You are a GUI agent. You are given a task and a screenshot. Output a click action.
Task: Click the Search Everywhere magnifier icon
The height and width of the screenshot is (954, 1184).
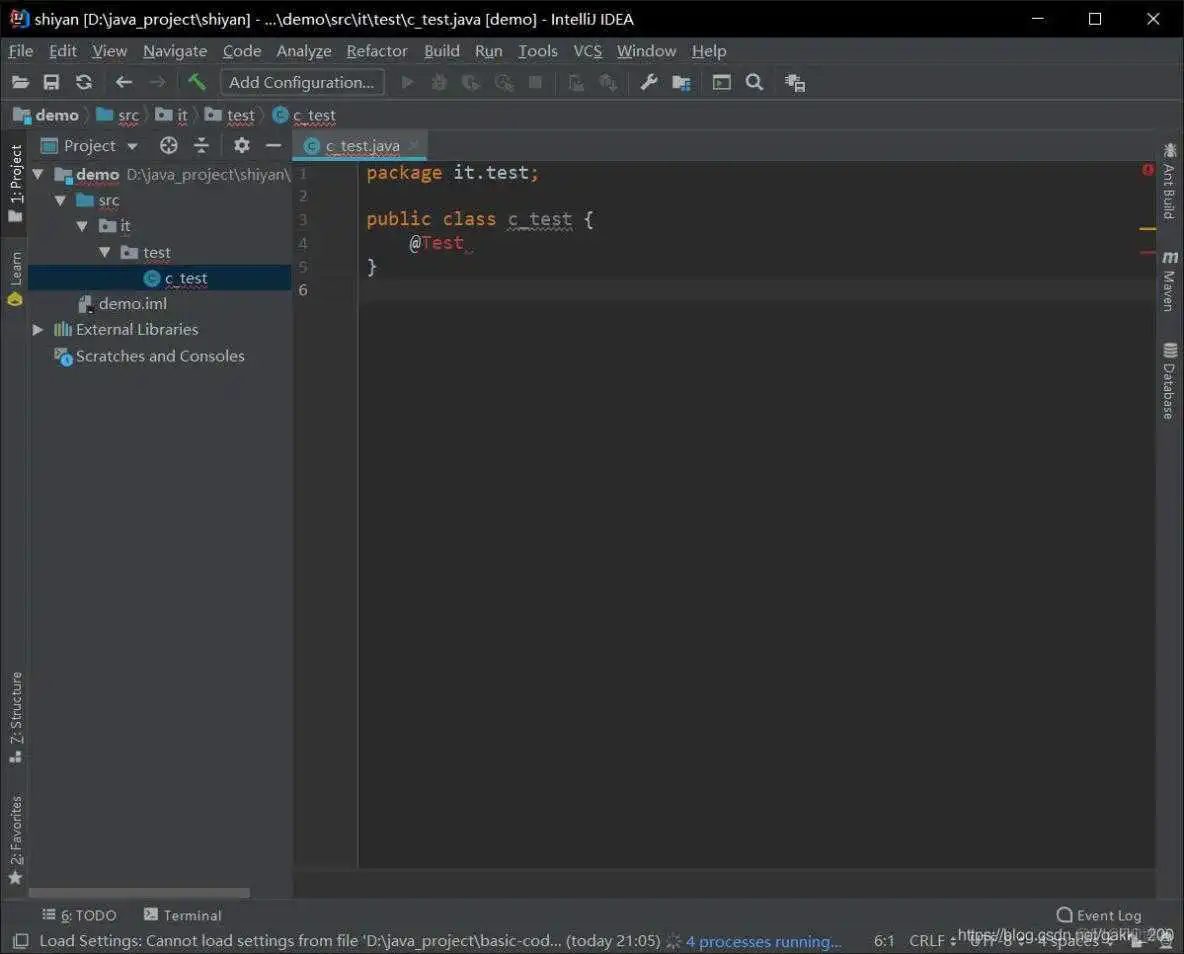click(754, 82)
